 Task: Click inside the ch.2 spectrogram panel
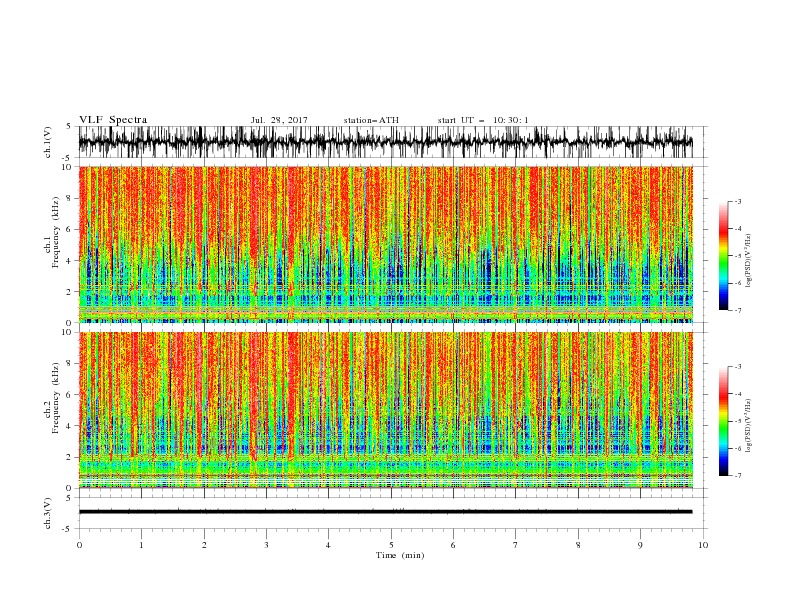pos(386,410)
